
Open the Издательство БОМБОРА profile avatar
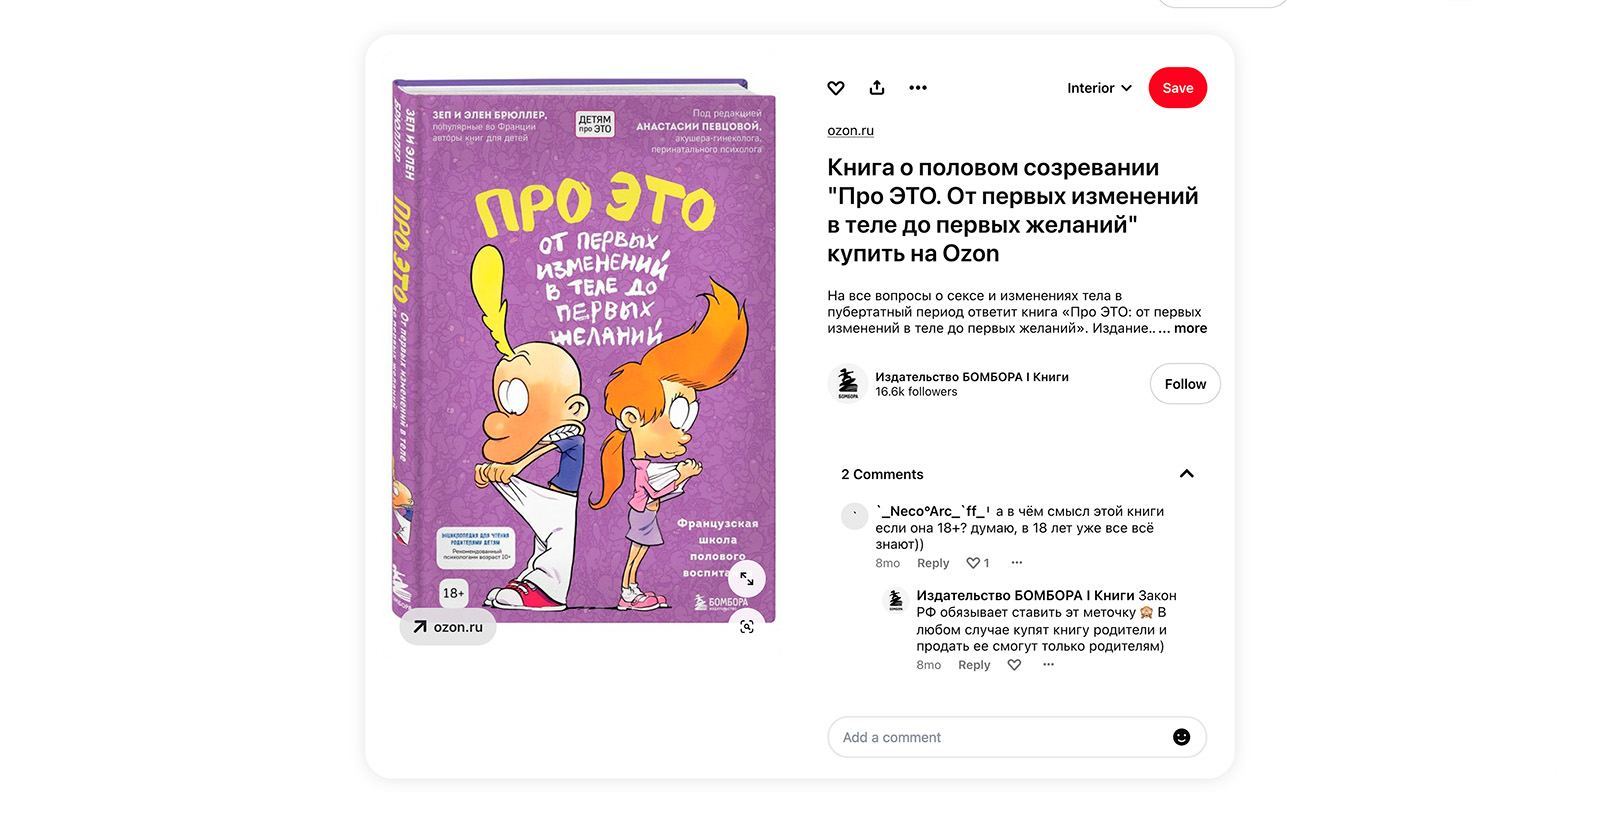pyautogui.click(x=847, y=384)
